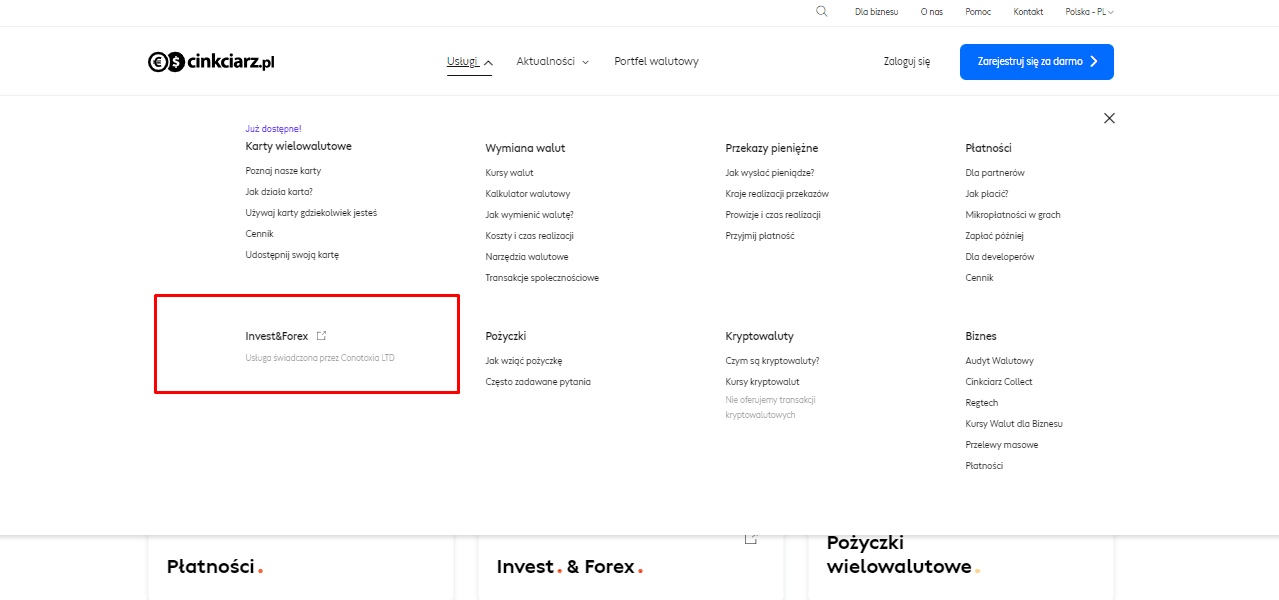Open Wymiana walut heading
The height and width of the screenshot is (600, 1279).
[525, 148]
